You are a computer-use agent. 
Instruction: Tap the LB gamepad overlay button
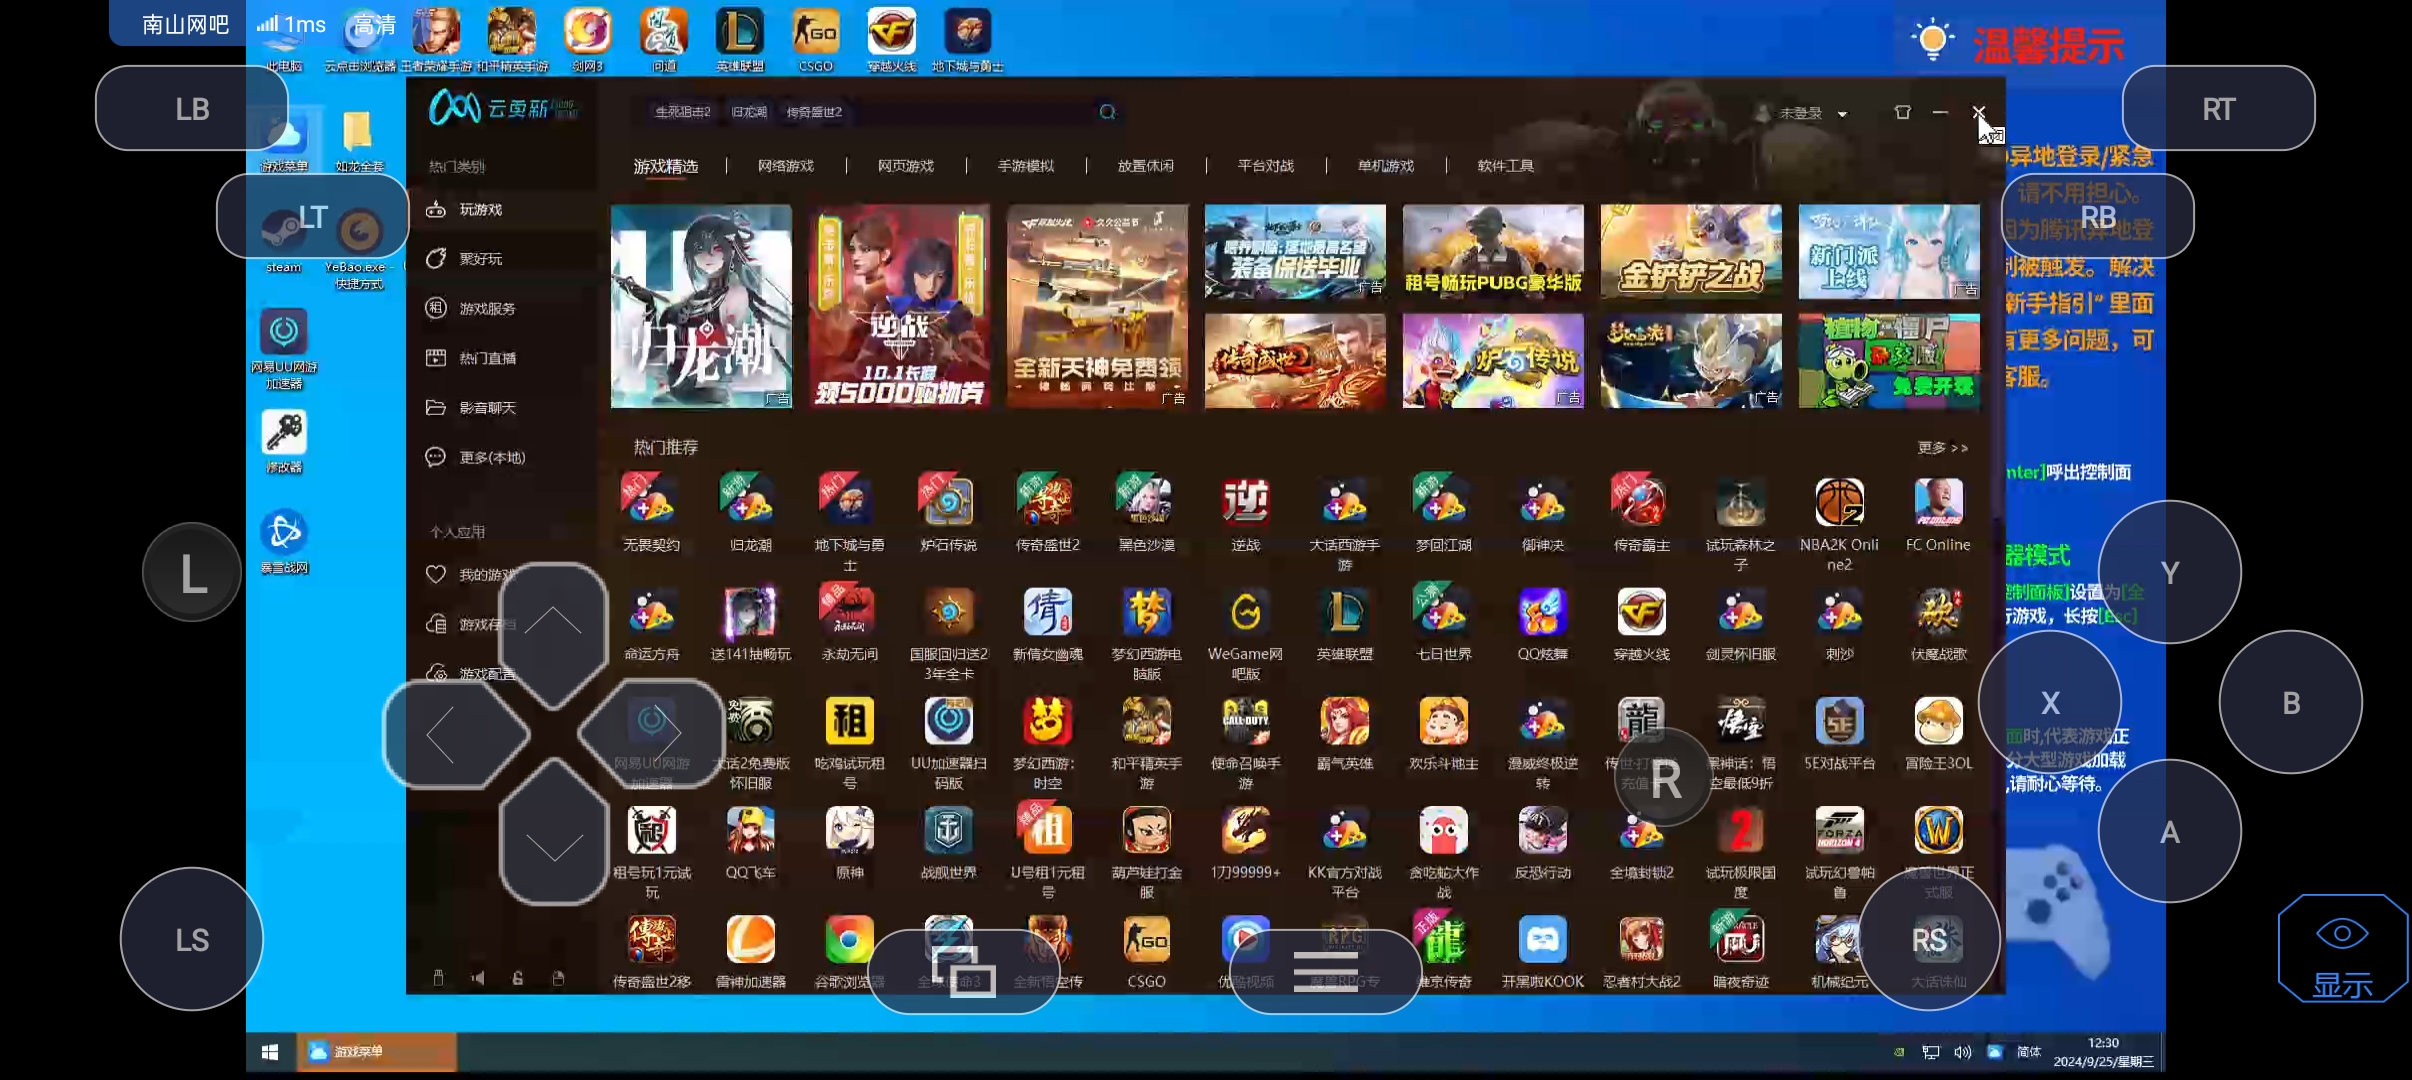coord(192,108)
